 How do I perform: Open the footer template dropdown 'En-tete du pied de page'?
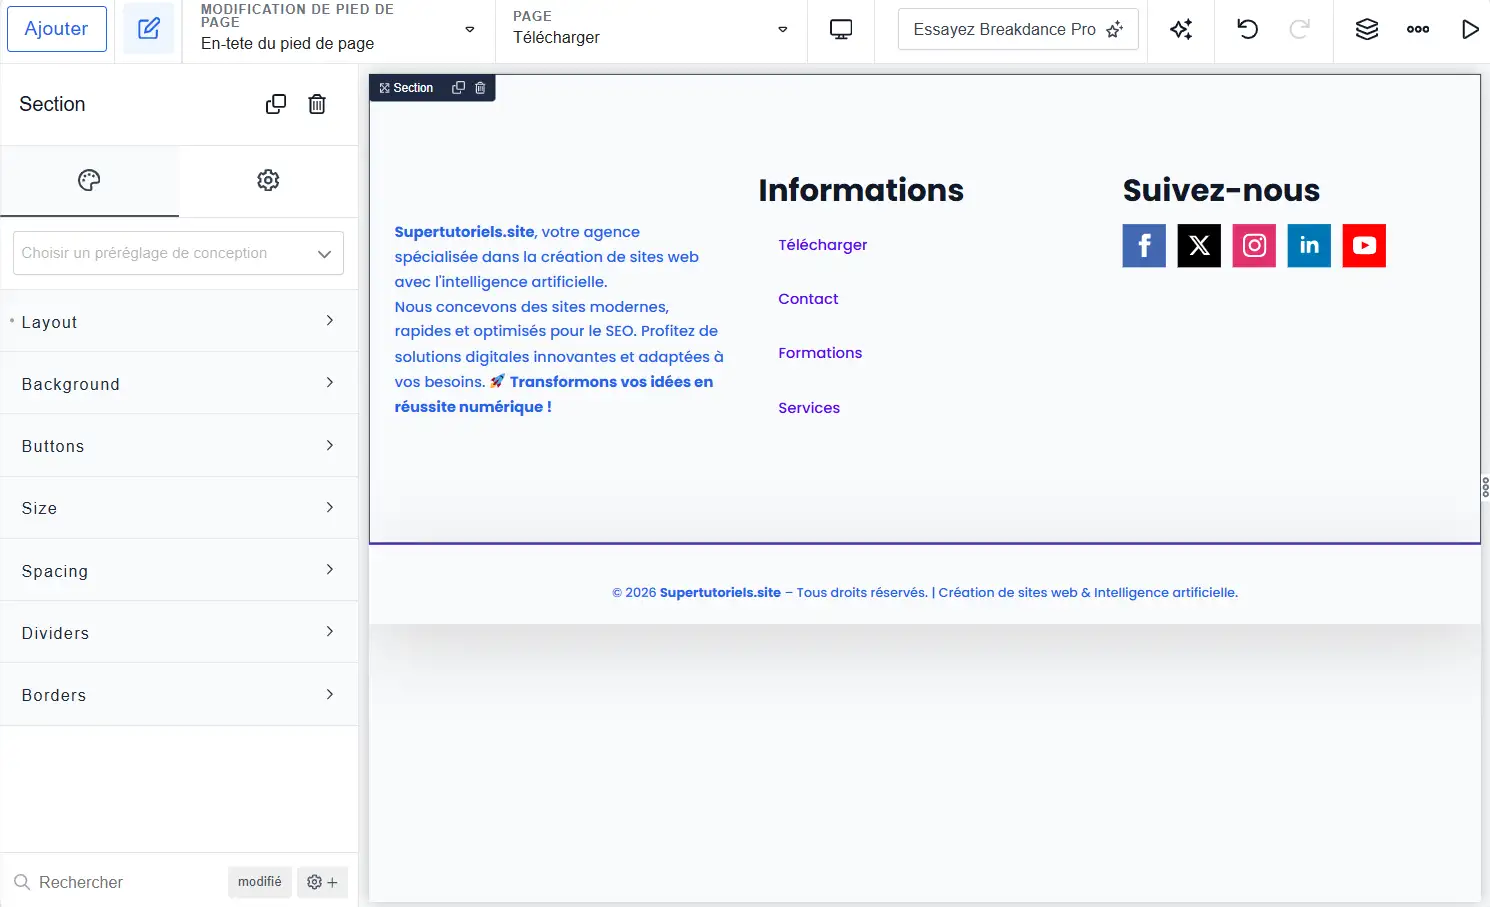(x=338, y=29)
